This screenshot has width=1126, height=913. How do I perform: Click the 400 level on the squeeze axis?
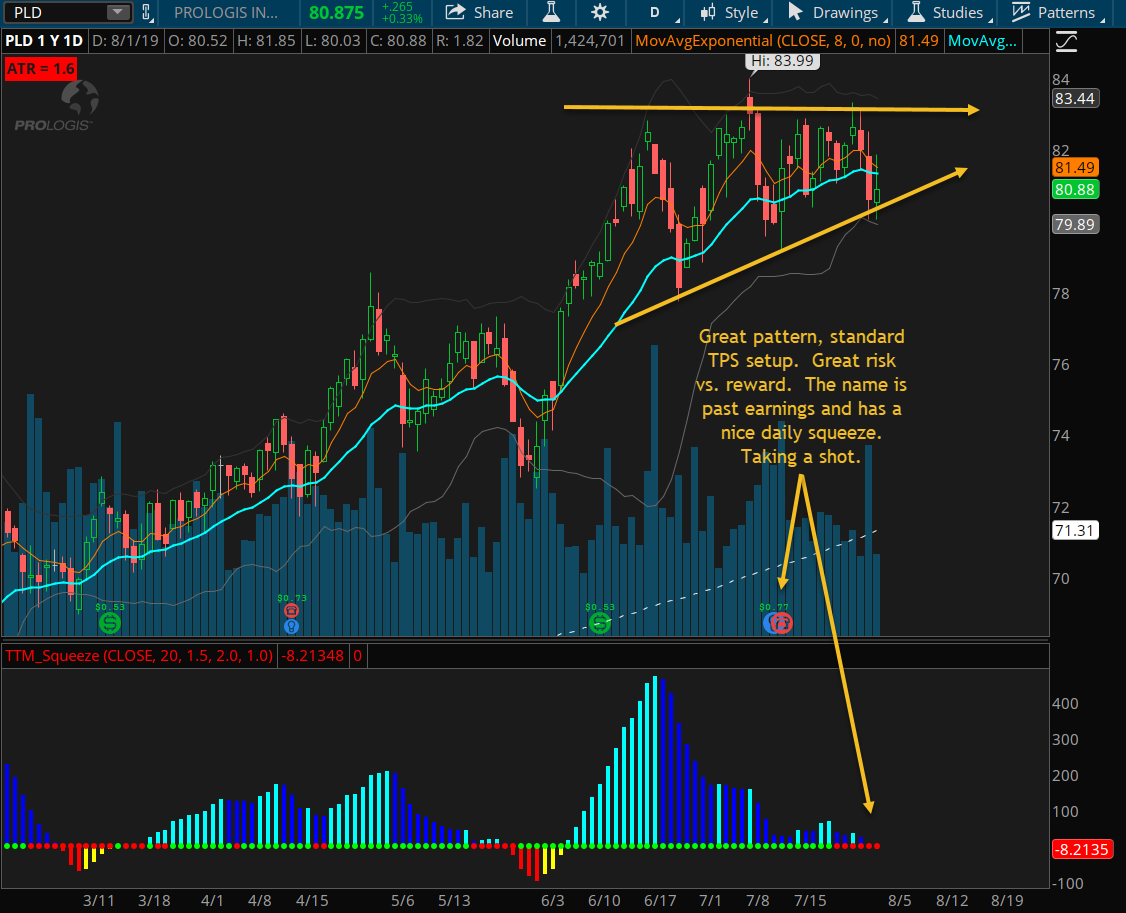(1065, 703)
